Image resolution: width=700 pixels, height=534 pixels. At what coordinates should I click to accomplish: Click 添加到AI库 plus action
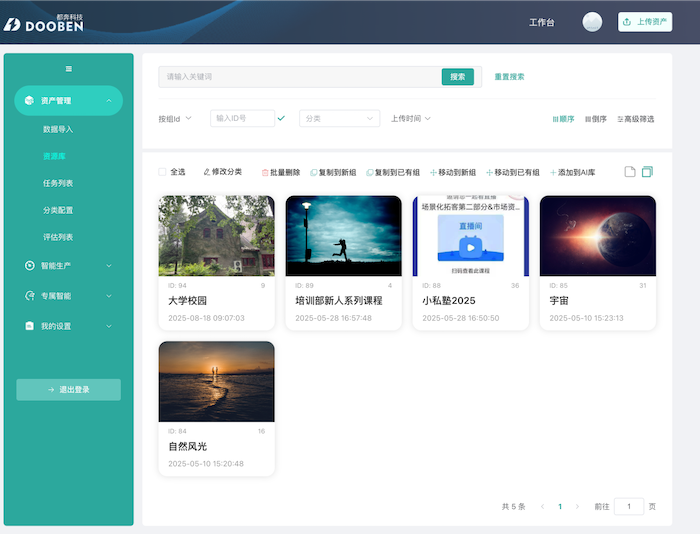click(x=572, y=172)
